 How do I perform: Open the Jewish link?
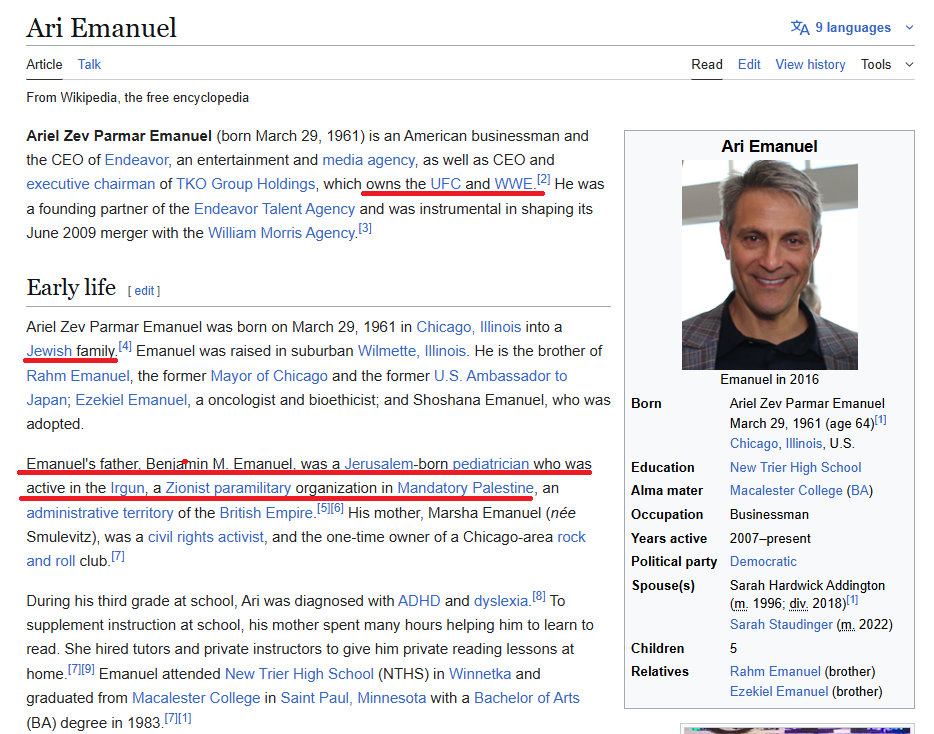[x=49, y=351]
